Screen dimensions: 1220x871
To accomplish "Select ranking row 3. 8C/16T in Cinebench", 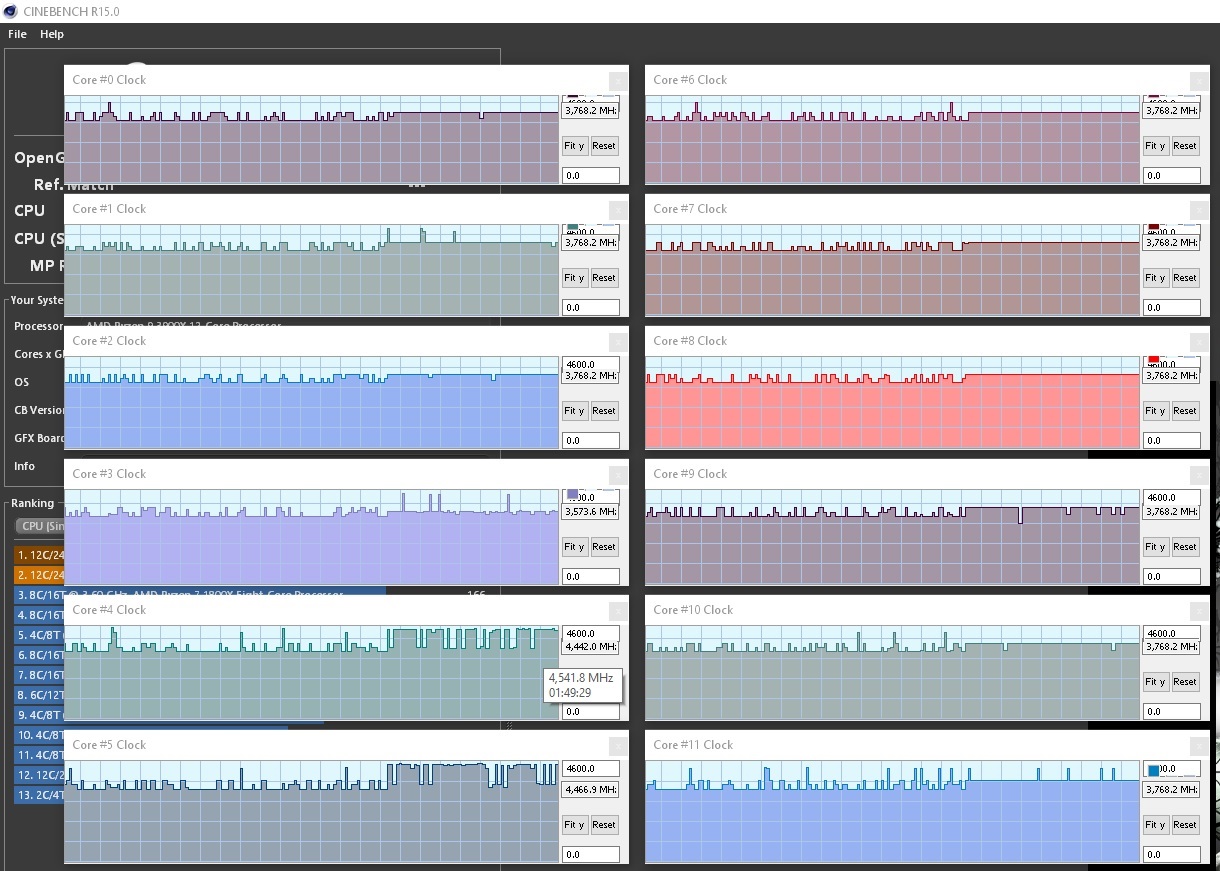I will (39, 595).
